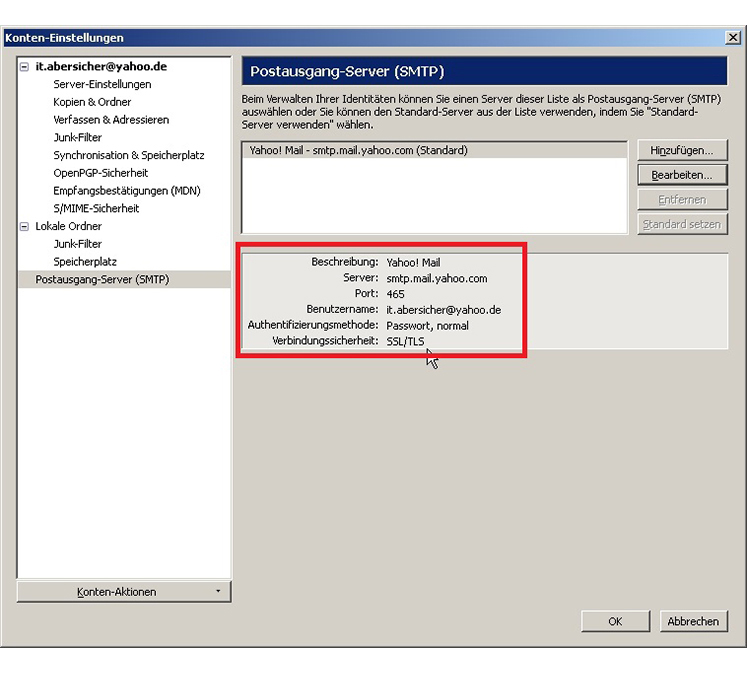Select the account's Junk-Filter entry
The image size is (747, 673).
77,138
